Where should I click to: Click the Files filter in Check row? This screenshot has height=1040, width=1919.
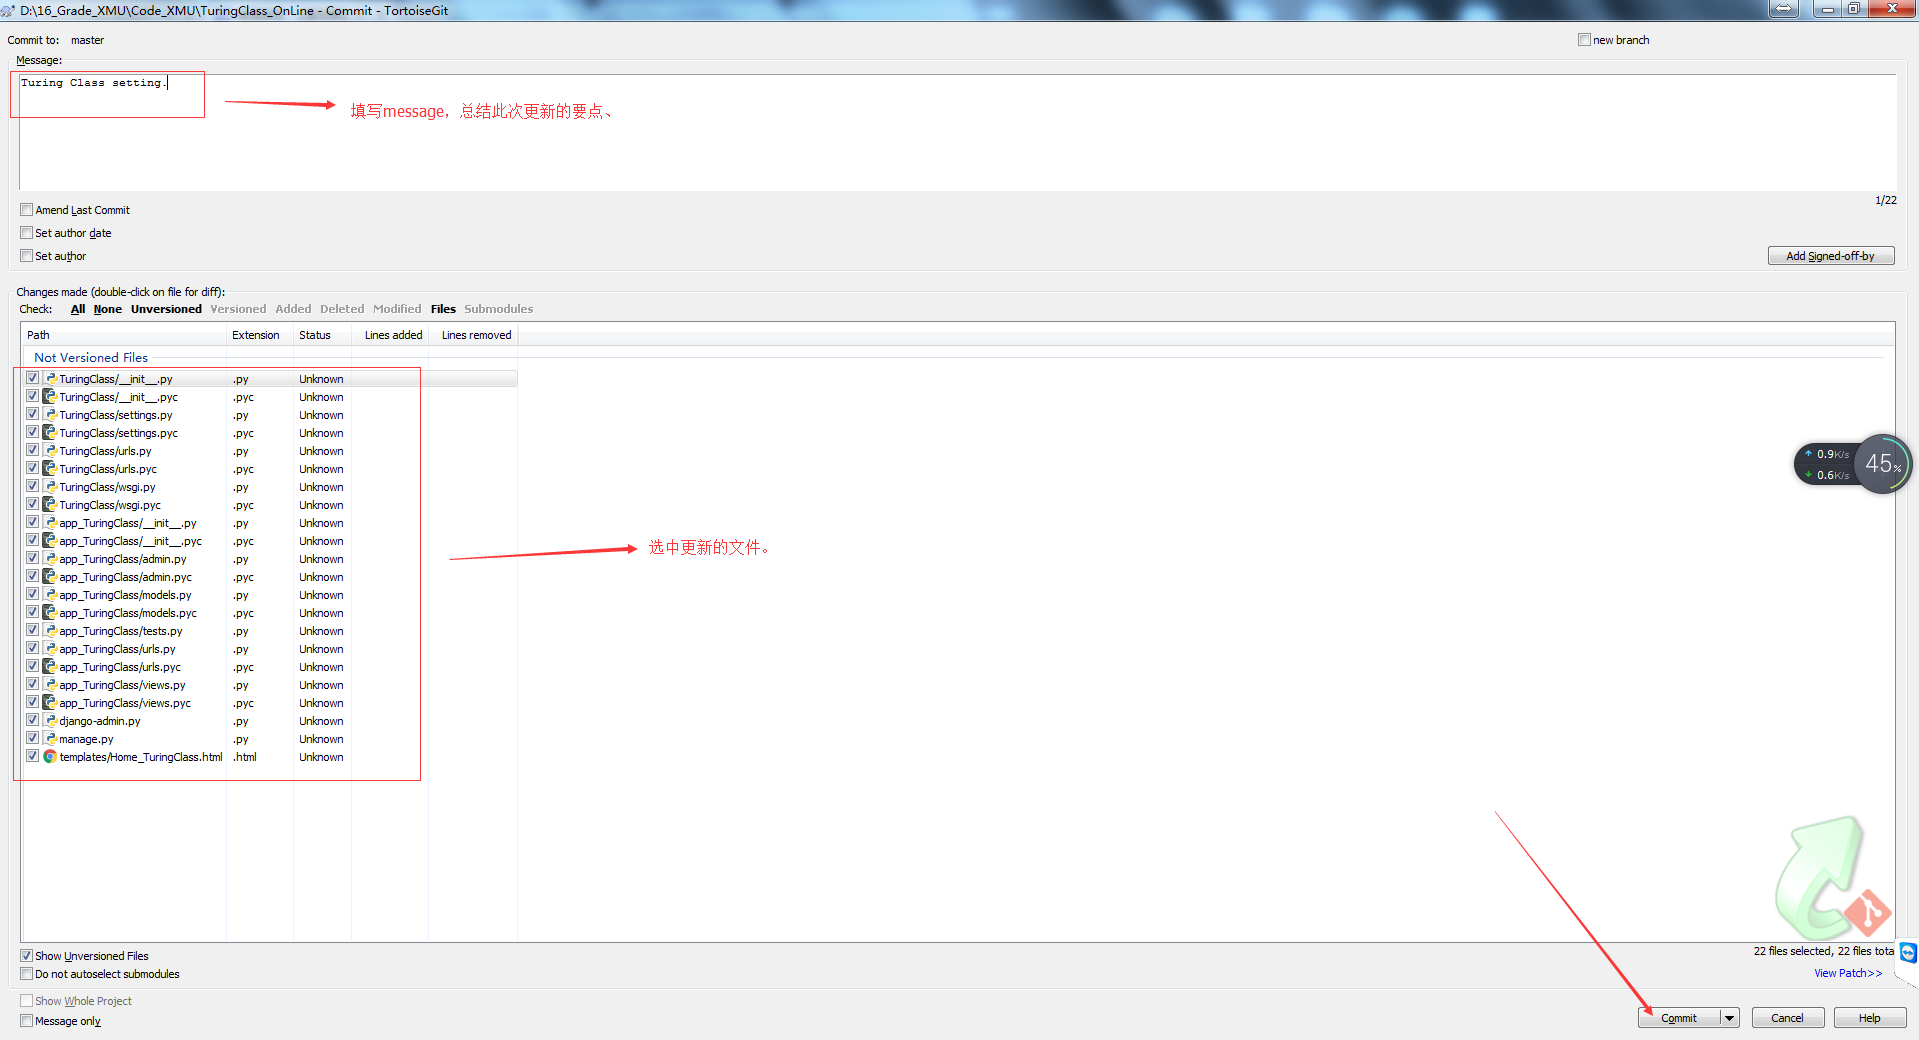(x=443, y=309)
